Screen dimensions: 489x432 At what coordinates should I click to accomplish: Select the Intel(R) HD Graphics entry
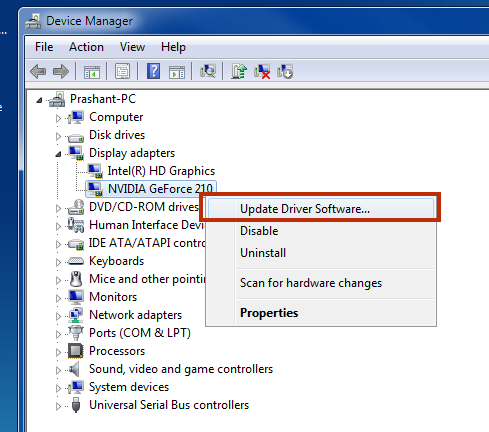point(161,171)
